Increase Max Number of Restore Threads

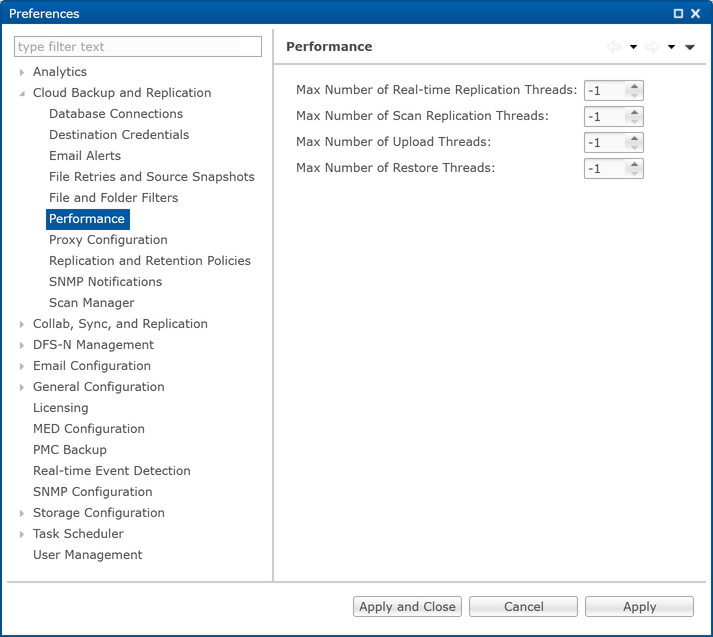634,164
